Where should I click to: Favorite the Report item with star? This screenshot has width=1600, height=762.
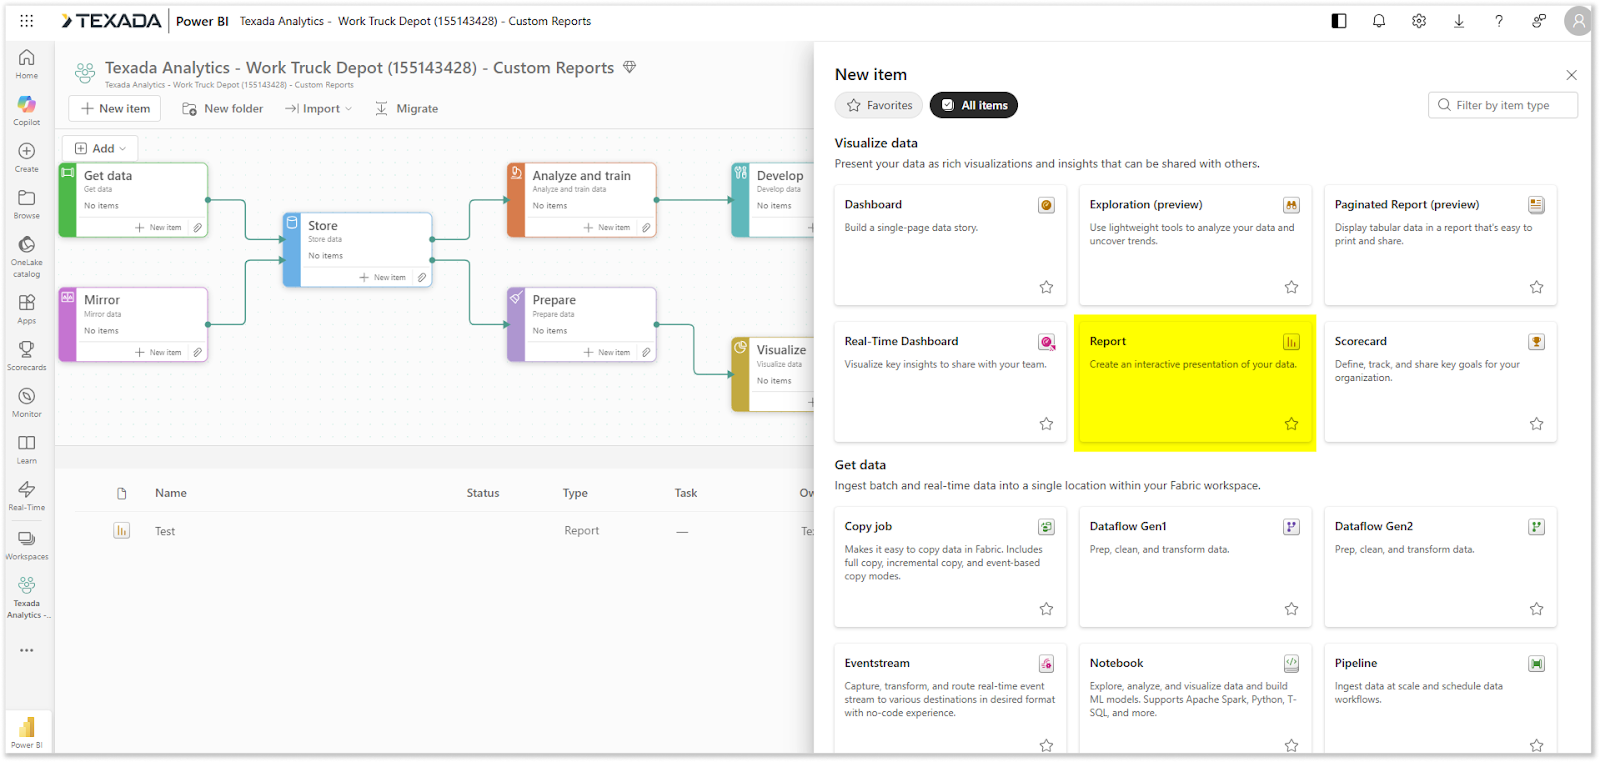[x=1291, y=424]
